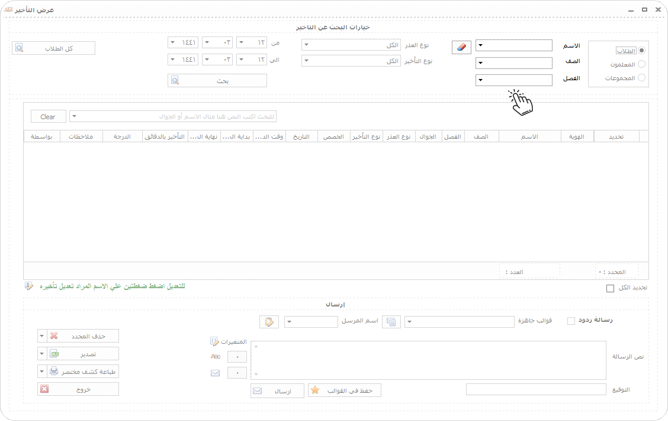Open the excuse type (نوع العذر) dropdown
The width and height of the screenshot is (668, 421).
click(x=351, y=45)
